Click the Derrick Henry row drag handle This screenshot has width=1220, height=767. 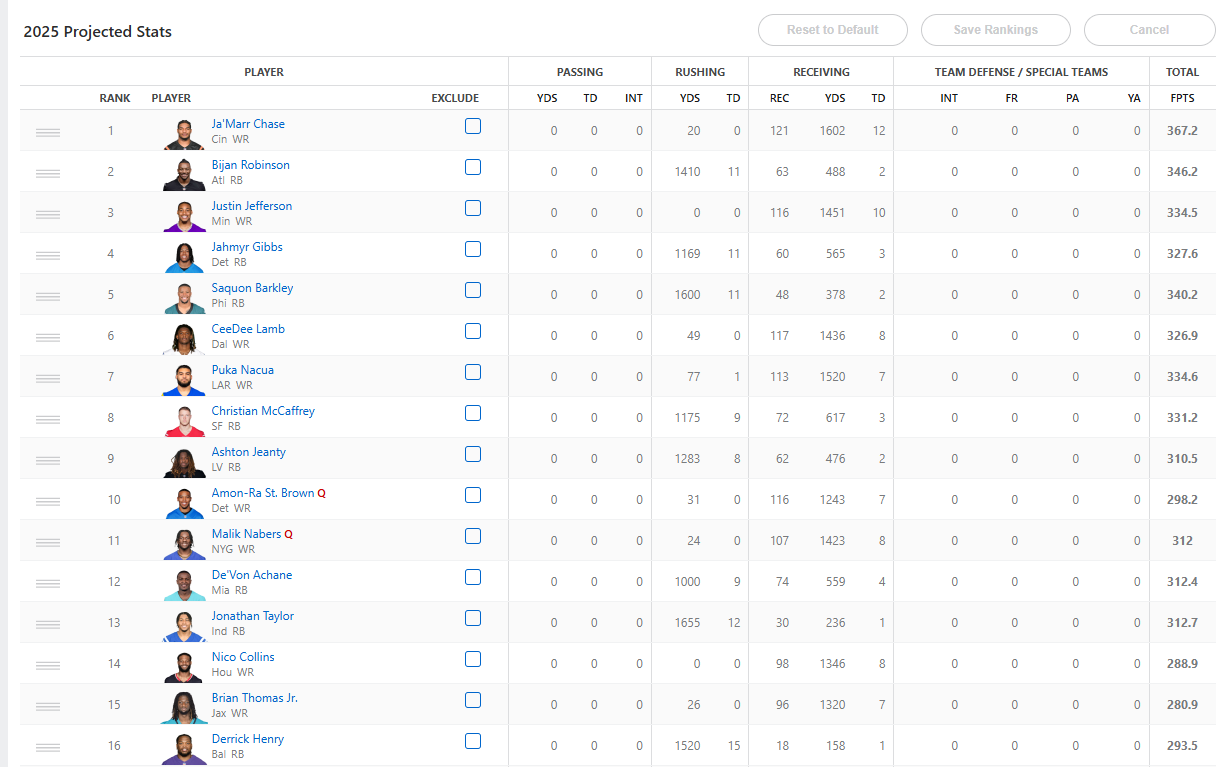(x=48, y=747)
